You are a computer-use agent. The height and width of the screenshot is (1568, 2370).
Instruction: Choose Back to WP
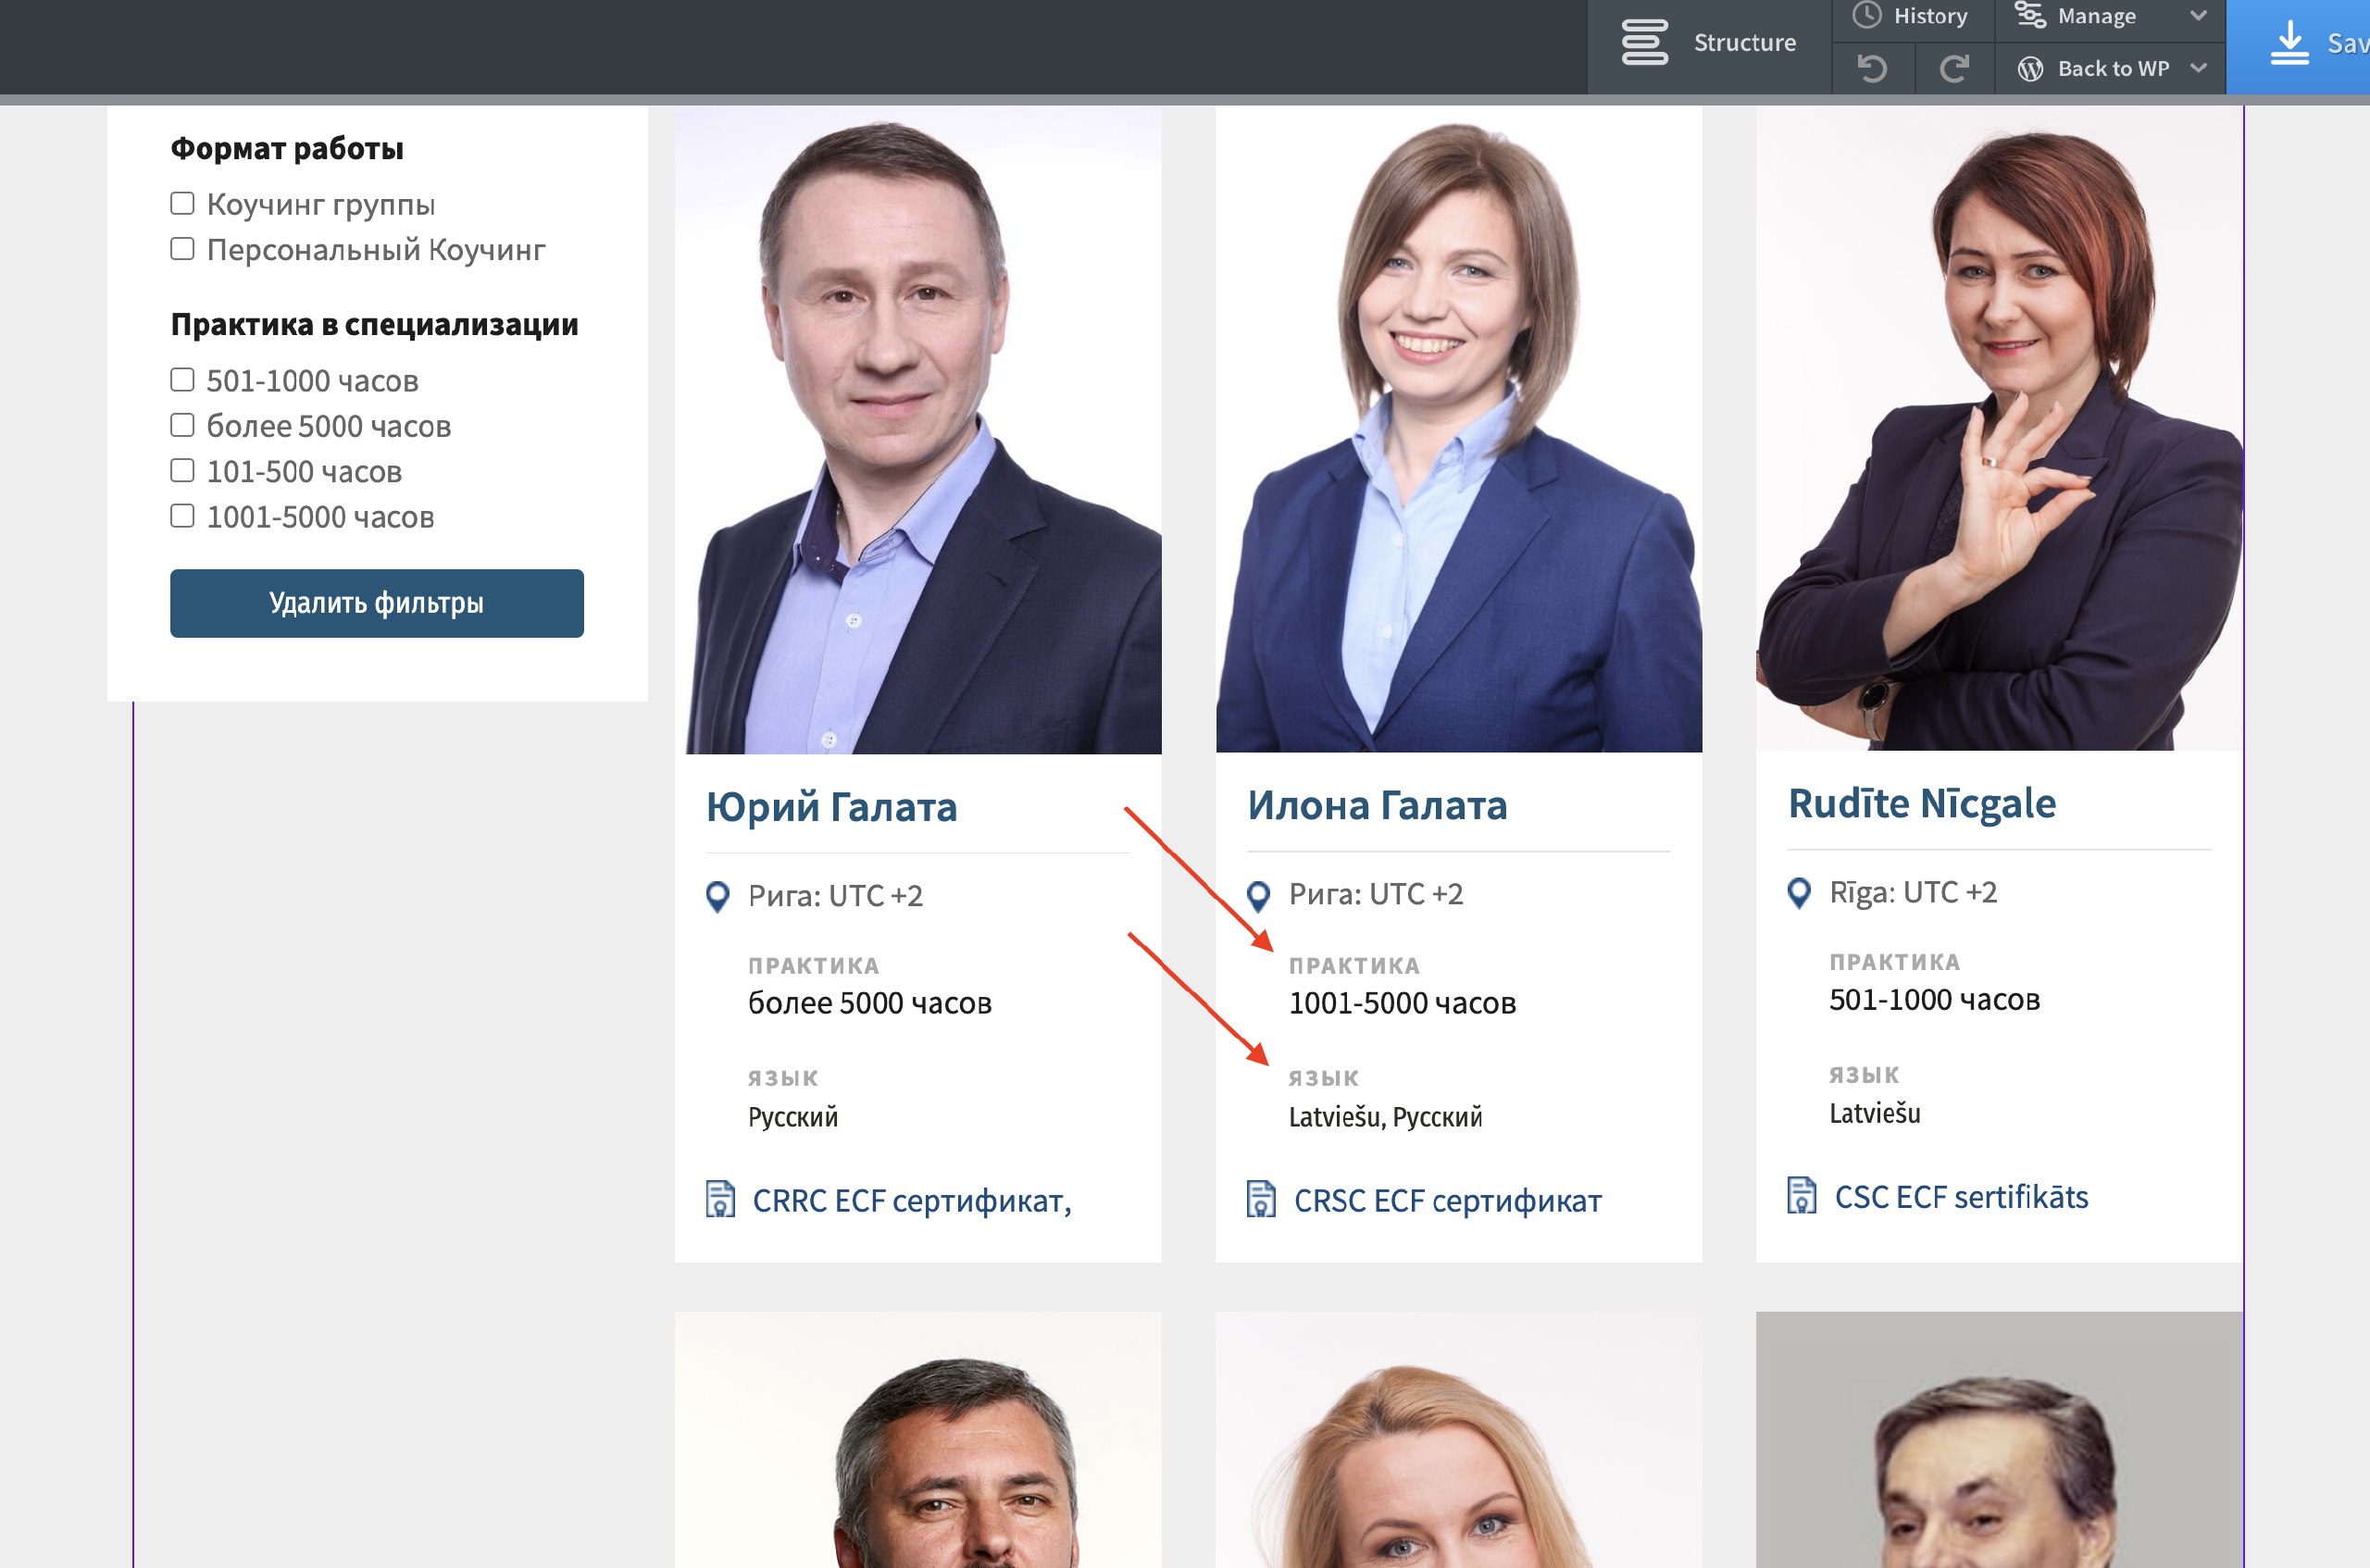click(2113, 68)
